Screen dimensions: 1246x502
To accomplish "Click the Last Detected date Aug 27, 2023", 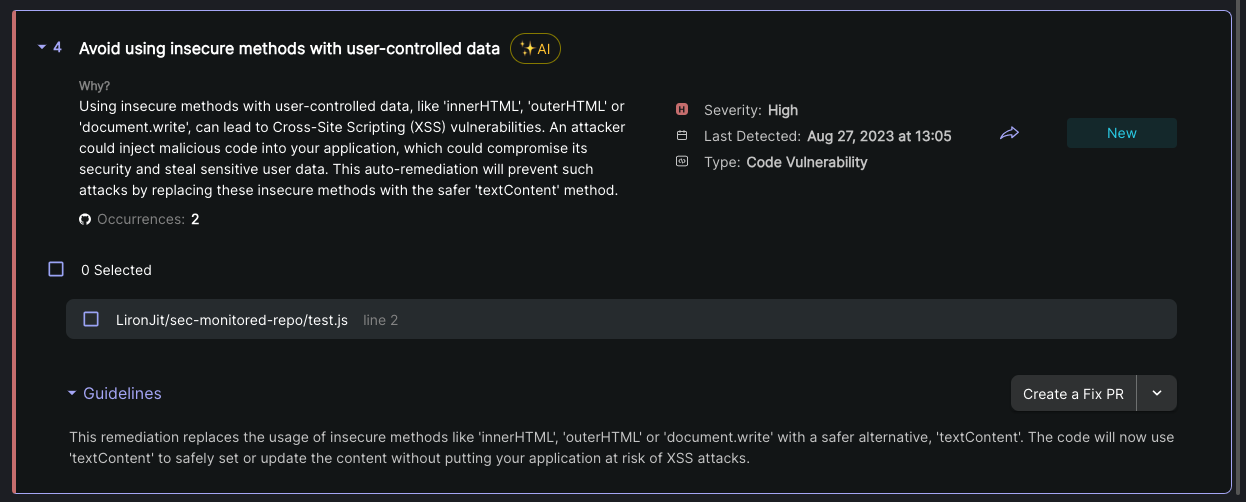I will (x=879, y=136).
